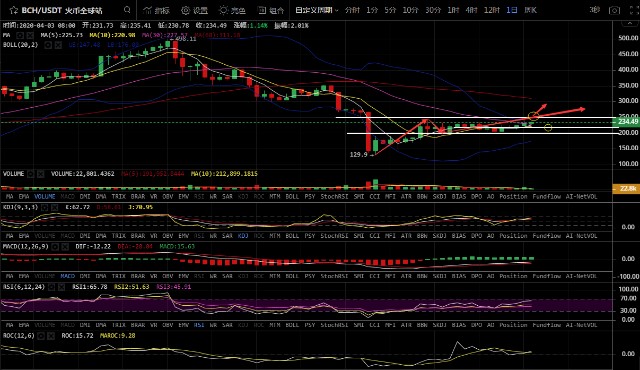This screenshot has width=640, height=370.
Task: Take a chart snapshot with camera icon
Action: click(x=614, y=10)
